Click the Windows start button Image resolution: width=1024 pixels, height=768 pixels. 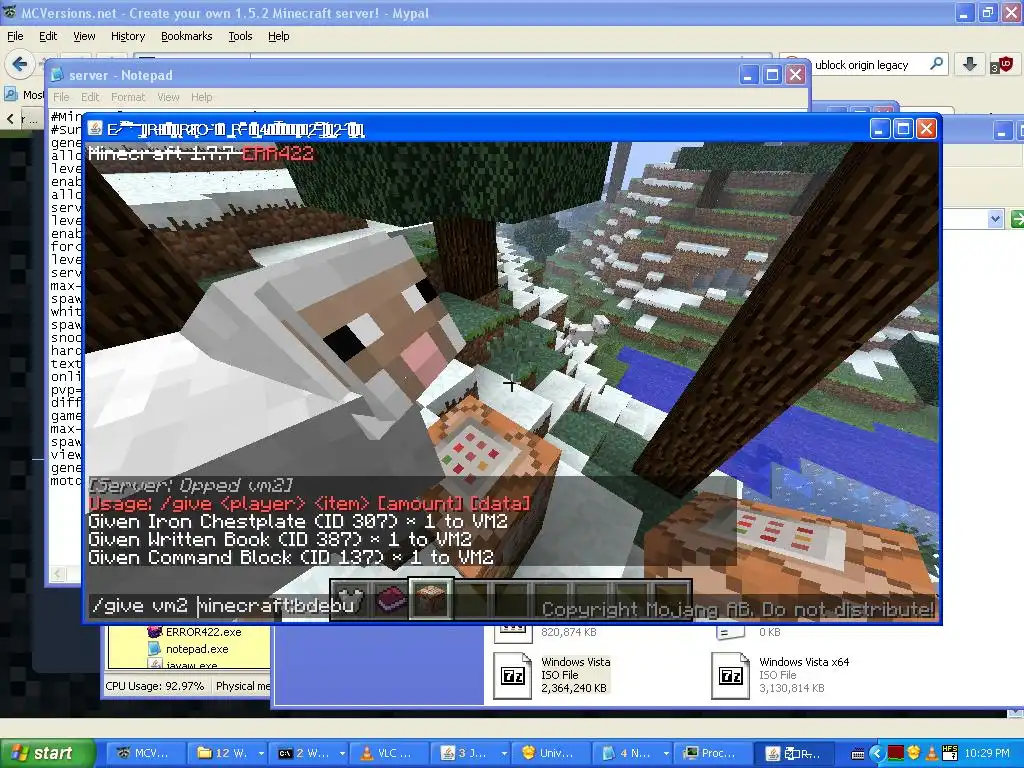(46, 753)
